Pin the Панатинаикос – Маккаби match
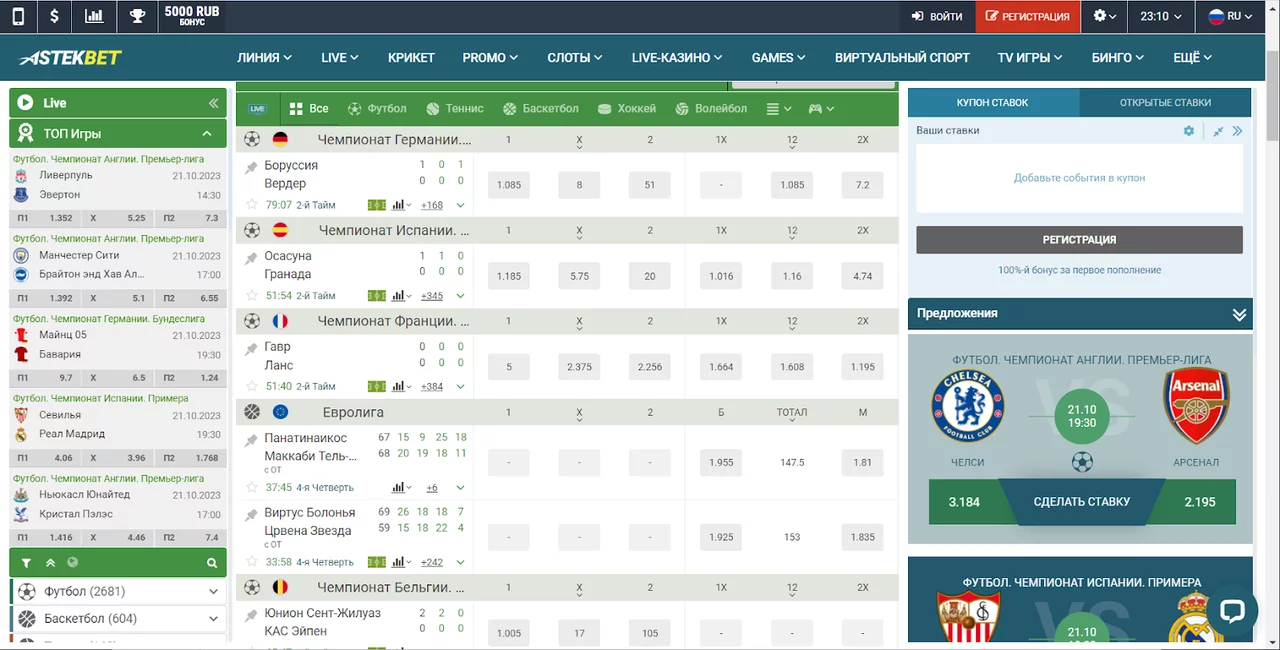Image resolution: width=1280 pixels, height=650 pixels. [x=252, y=440]
